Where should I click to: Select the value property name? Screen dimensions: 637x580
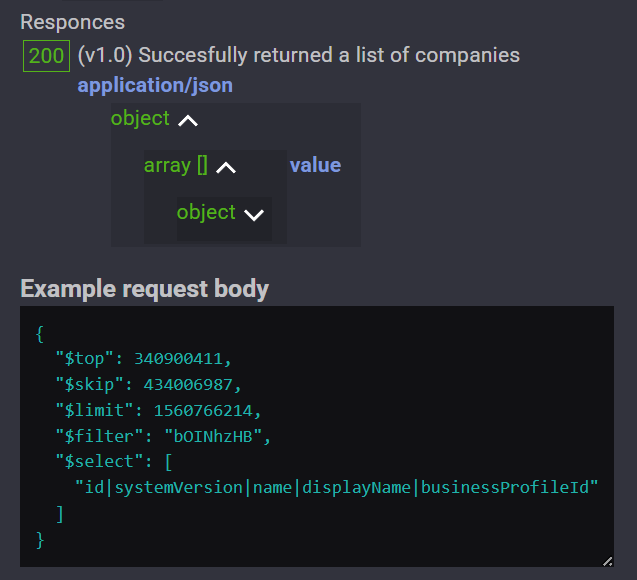315,165
